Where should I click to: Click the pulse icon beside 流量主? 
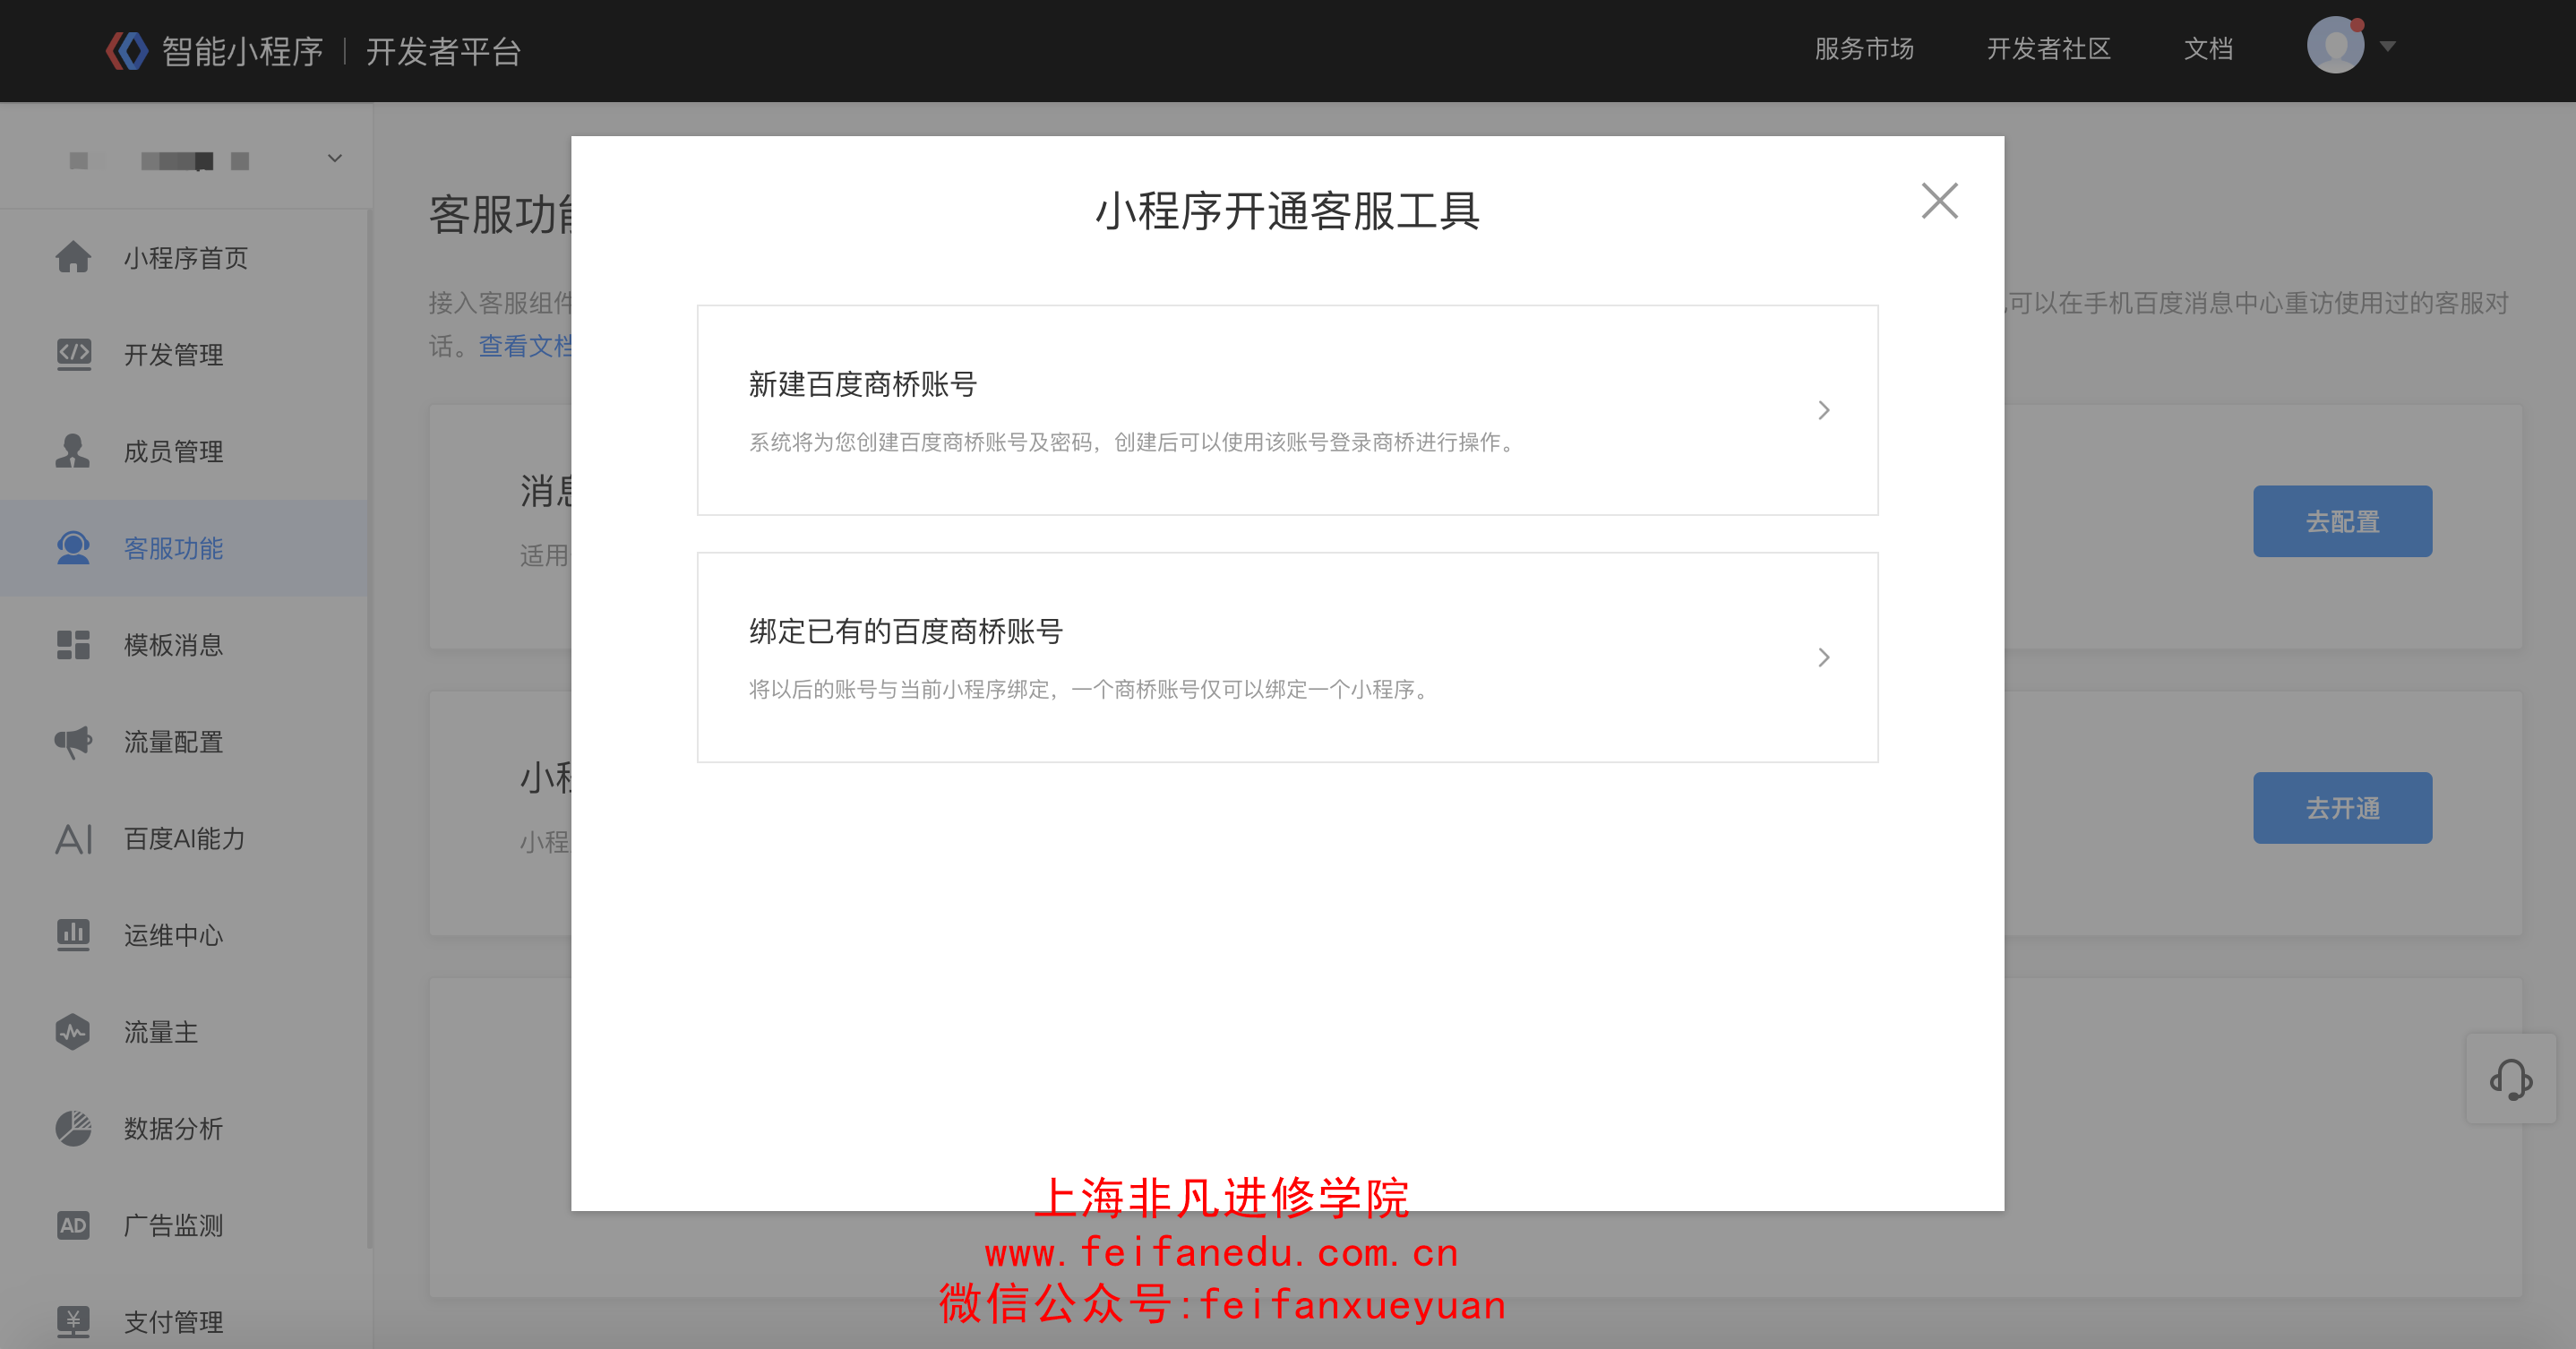click(x=73, y=1032)
